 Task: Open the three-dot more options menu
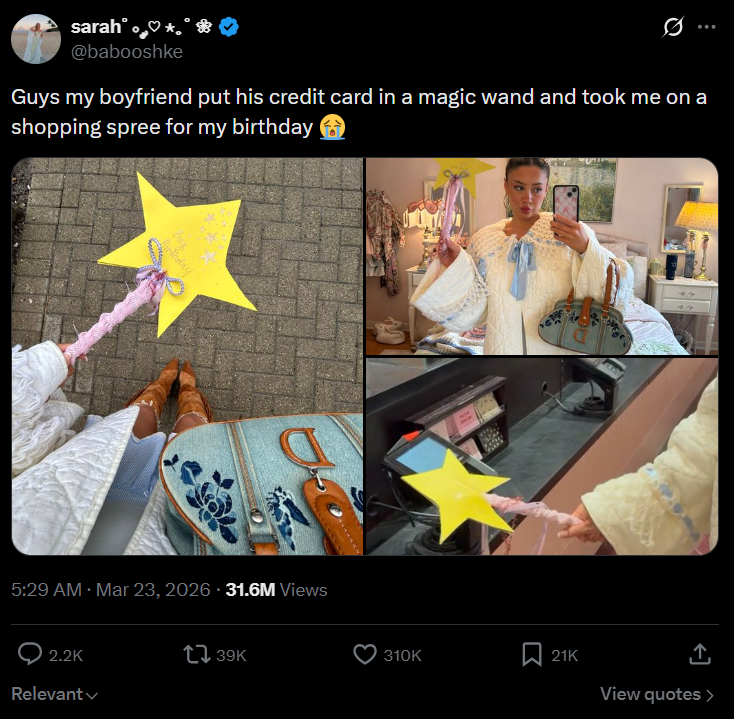tap(706, 27)
